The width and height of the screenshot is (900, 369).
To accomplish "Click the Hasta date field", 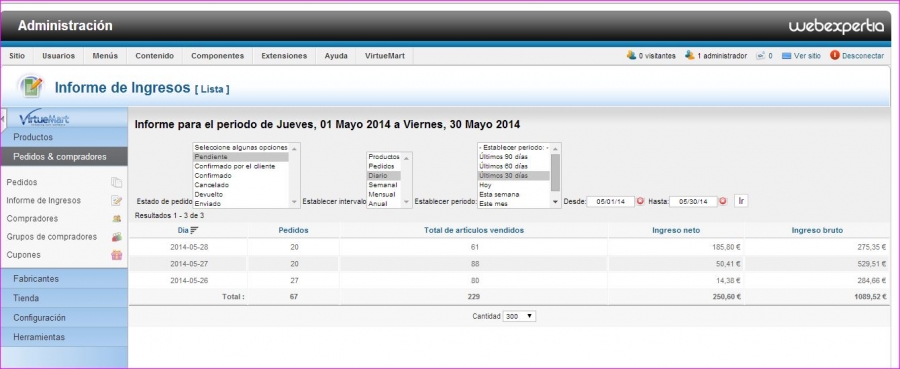I will [x=693, y=201].
